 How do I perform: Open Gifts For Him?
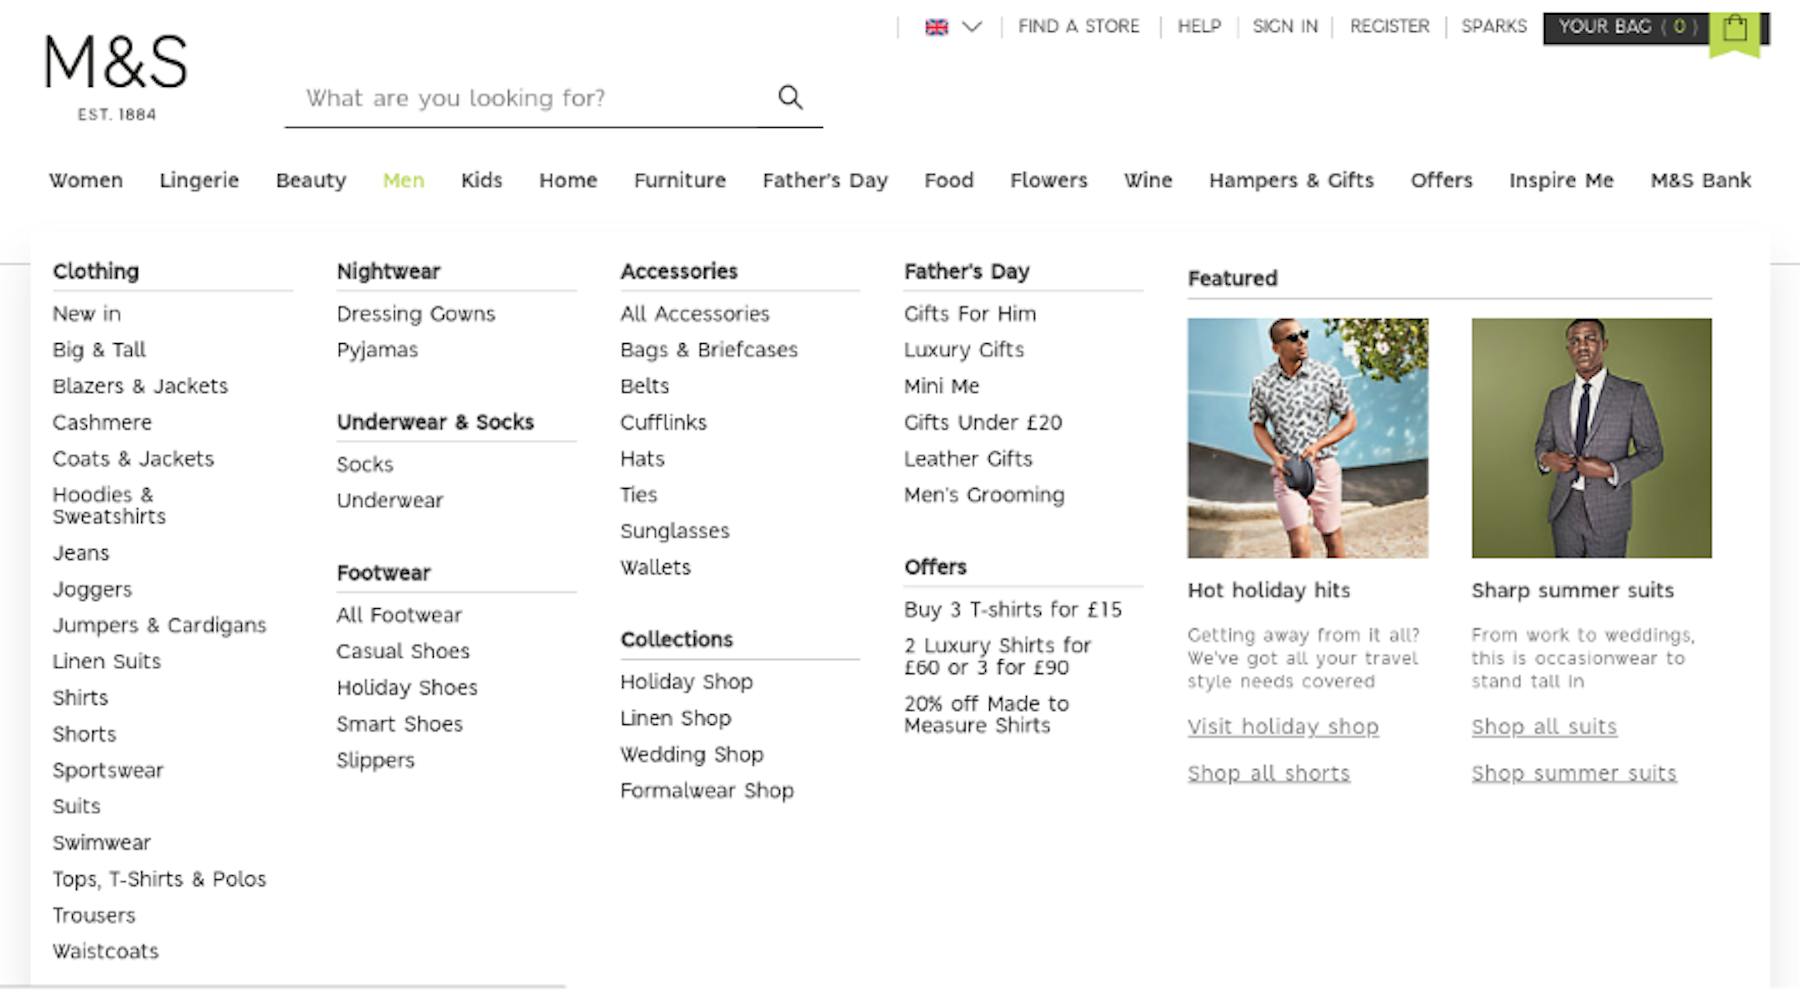tap(970, 314)
